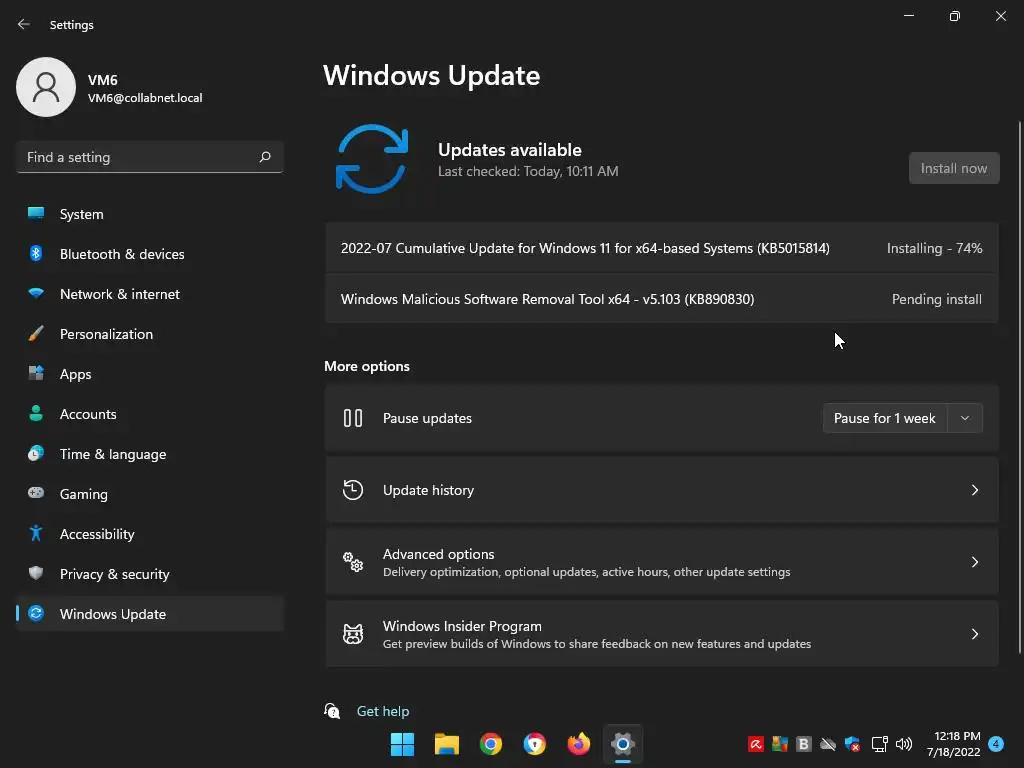Click the search magnifier icon in Find a setting
The height and width of the screenshot is (768, 1024).
point(264,157)
